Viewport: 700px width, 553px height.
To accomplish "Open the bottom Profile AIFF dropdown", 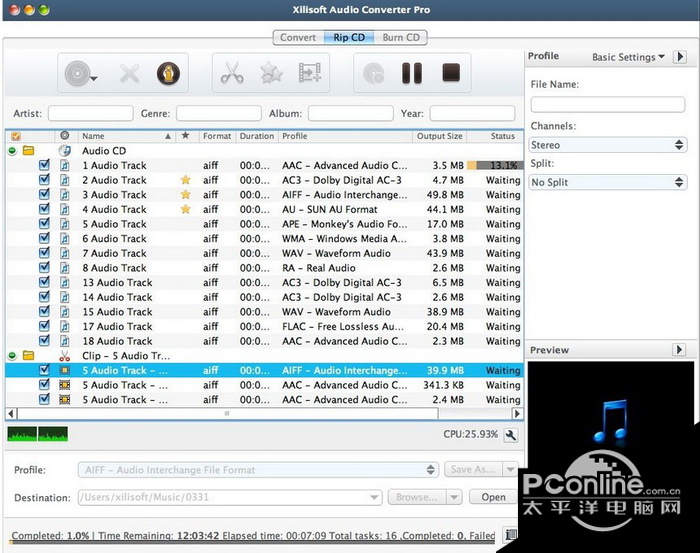I will tap(258, 470).
